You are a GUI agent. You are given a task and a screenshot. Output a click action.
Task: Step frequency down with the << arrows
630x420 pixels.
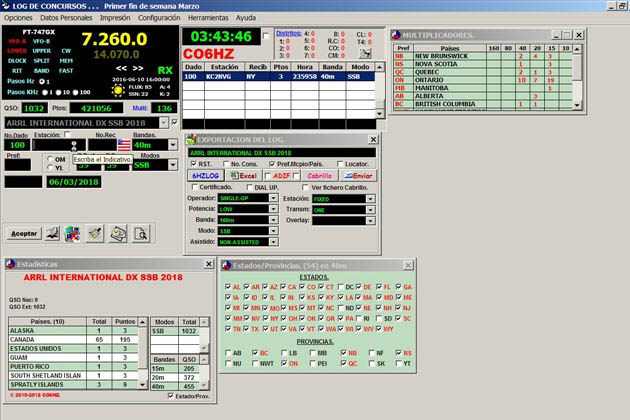click(121, 68)
